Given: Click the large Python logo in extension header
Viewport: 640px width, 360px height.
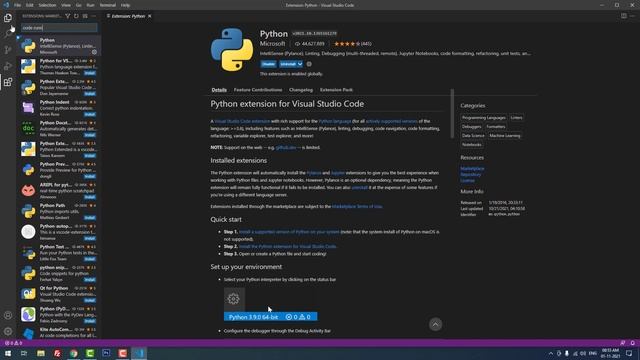Looking at the screenshot, I should [232, 50].
